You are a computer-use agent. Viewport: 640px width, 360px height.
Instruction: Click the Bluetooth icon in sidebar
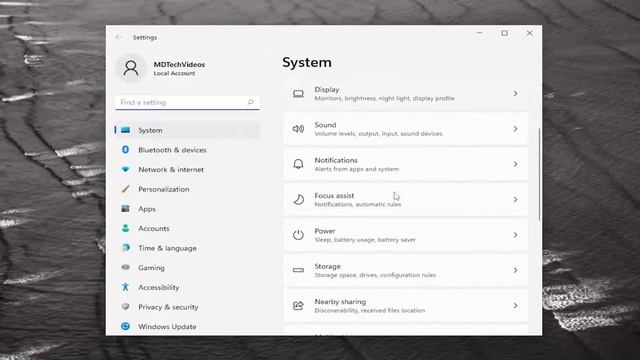point(125,150)
